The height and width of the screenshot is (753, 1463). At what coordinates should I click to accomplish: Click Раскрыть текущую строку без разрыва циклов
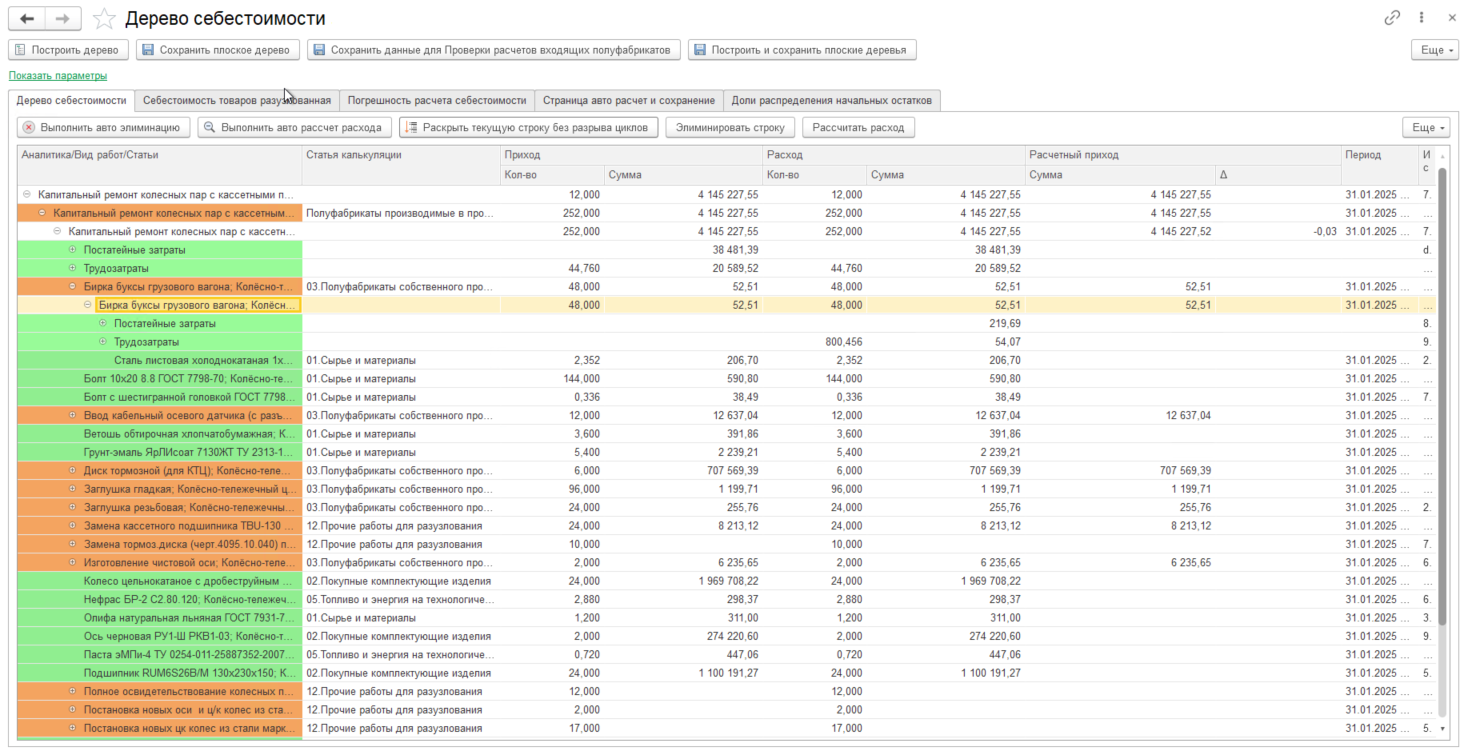tap(529, 128)
